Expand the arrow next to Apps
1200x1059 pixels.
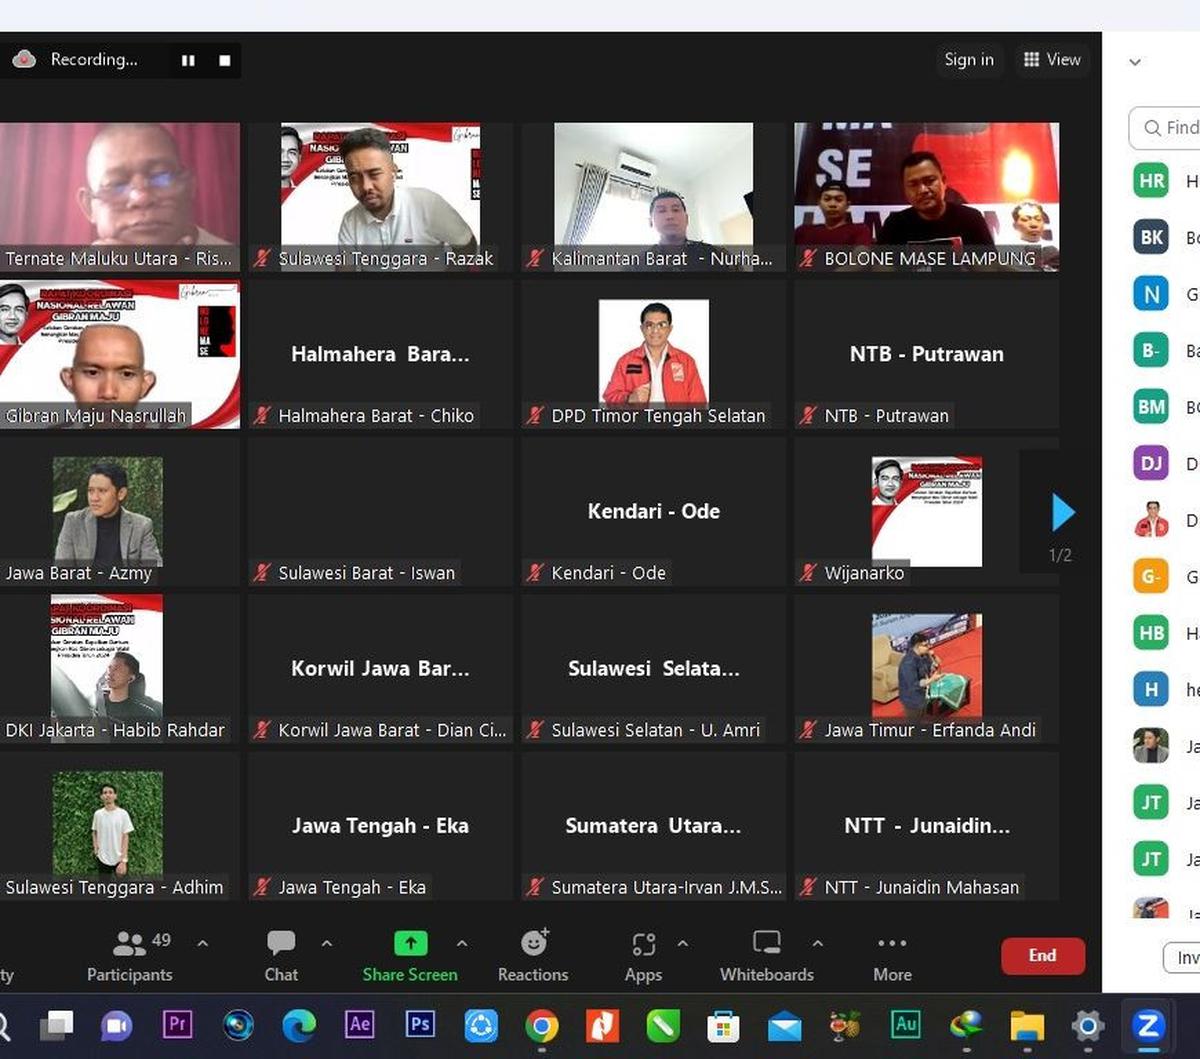[683, 943]
